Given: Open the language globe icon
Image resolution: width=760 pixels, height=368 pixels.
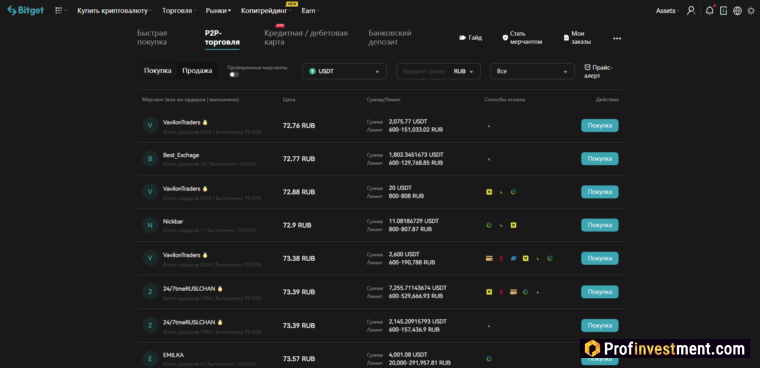Looking at the screenshot, I should pyautogui.click(x=737, y=11).
